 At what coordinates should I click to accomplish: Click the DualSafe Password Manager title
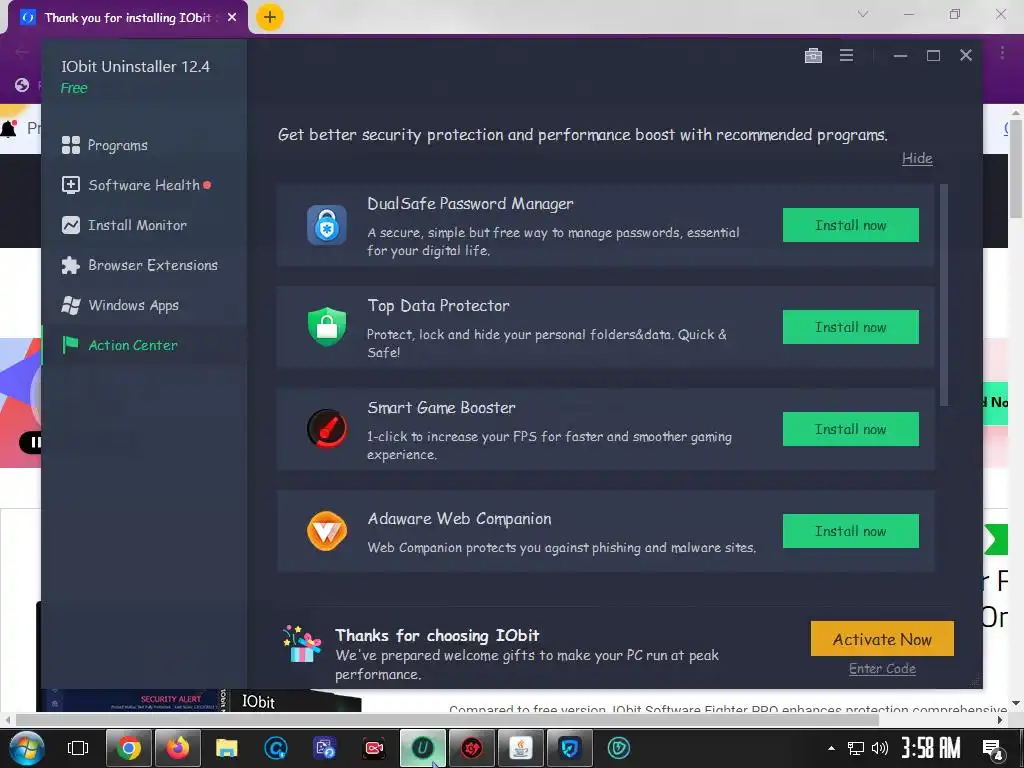point(470,204)
